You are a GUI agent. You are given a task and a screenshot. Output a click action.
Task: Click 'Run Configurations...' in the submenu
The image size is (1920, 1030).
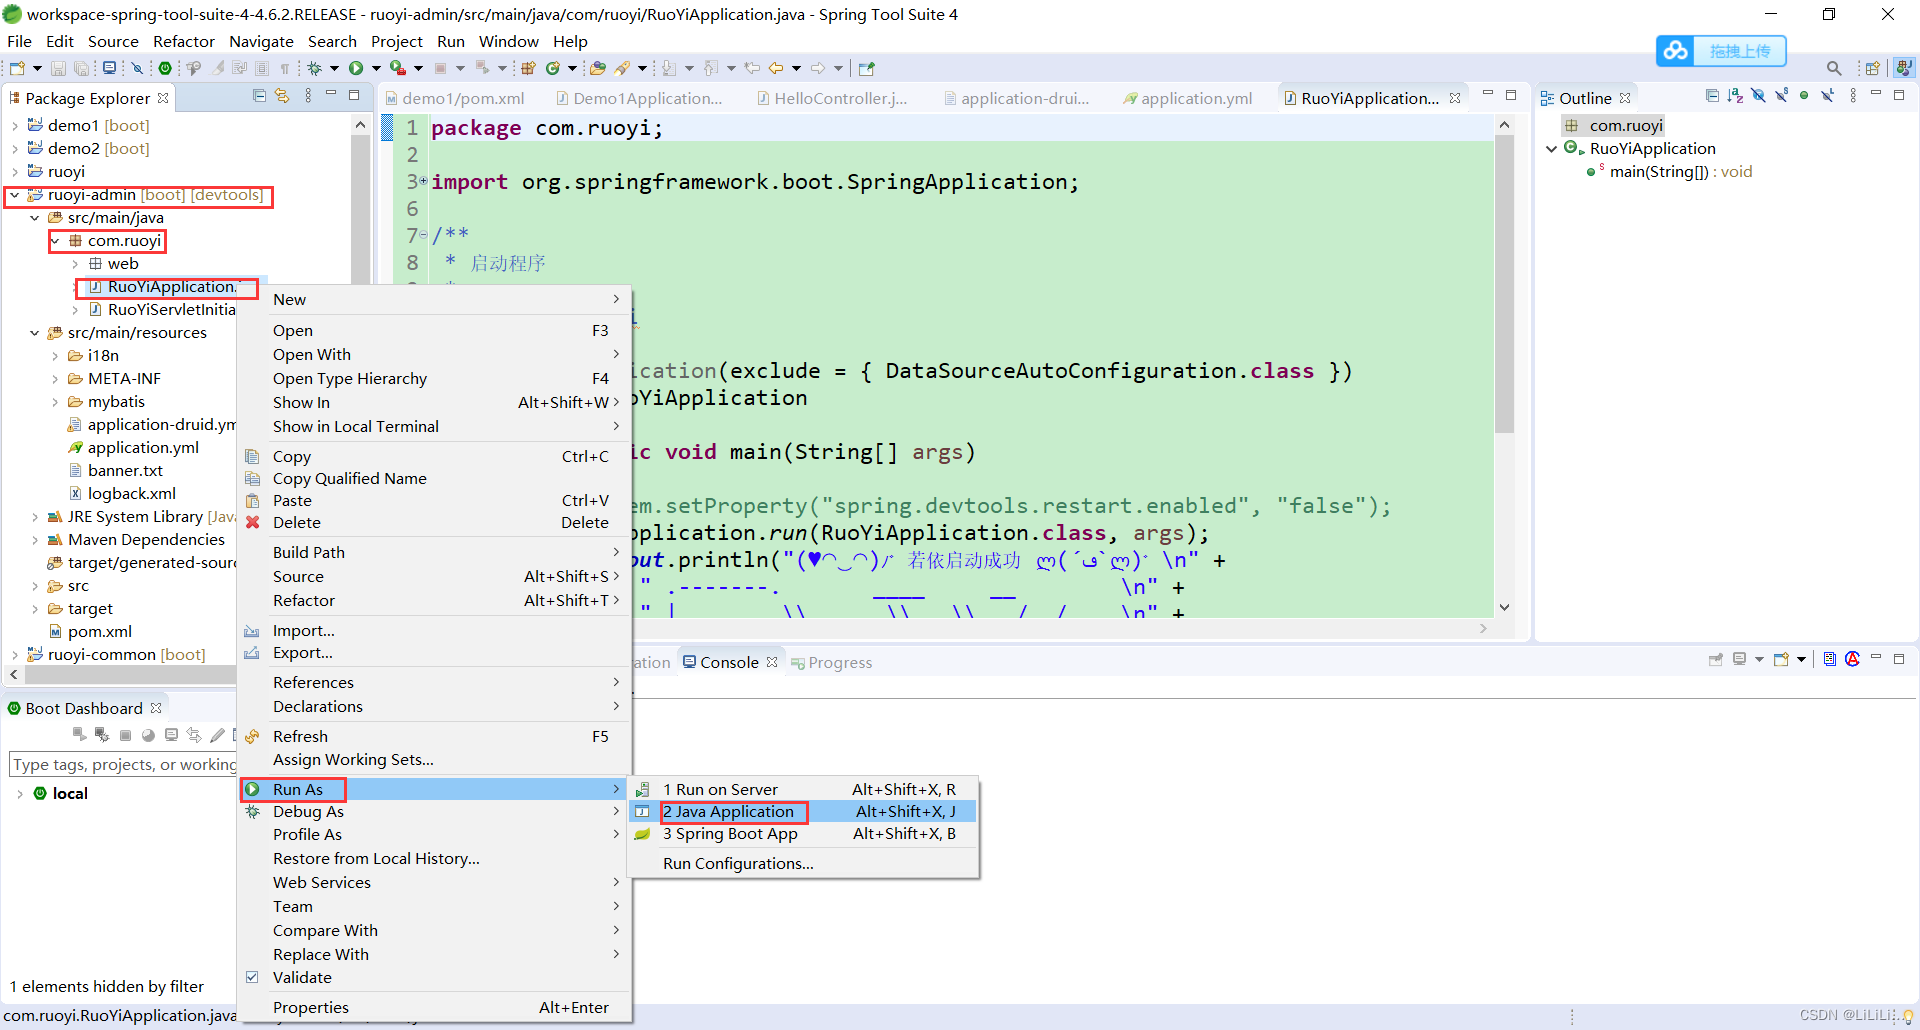[738, 864]
